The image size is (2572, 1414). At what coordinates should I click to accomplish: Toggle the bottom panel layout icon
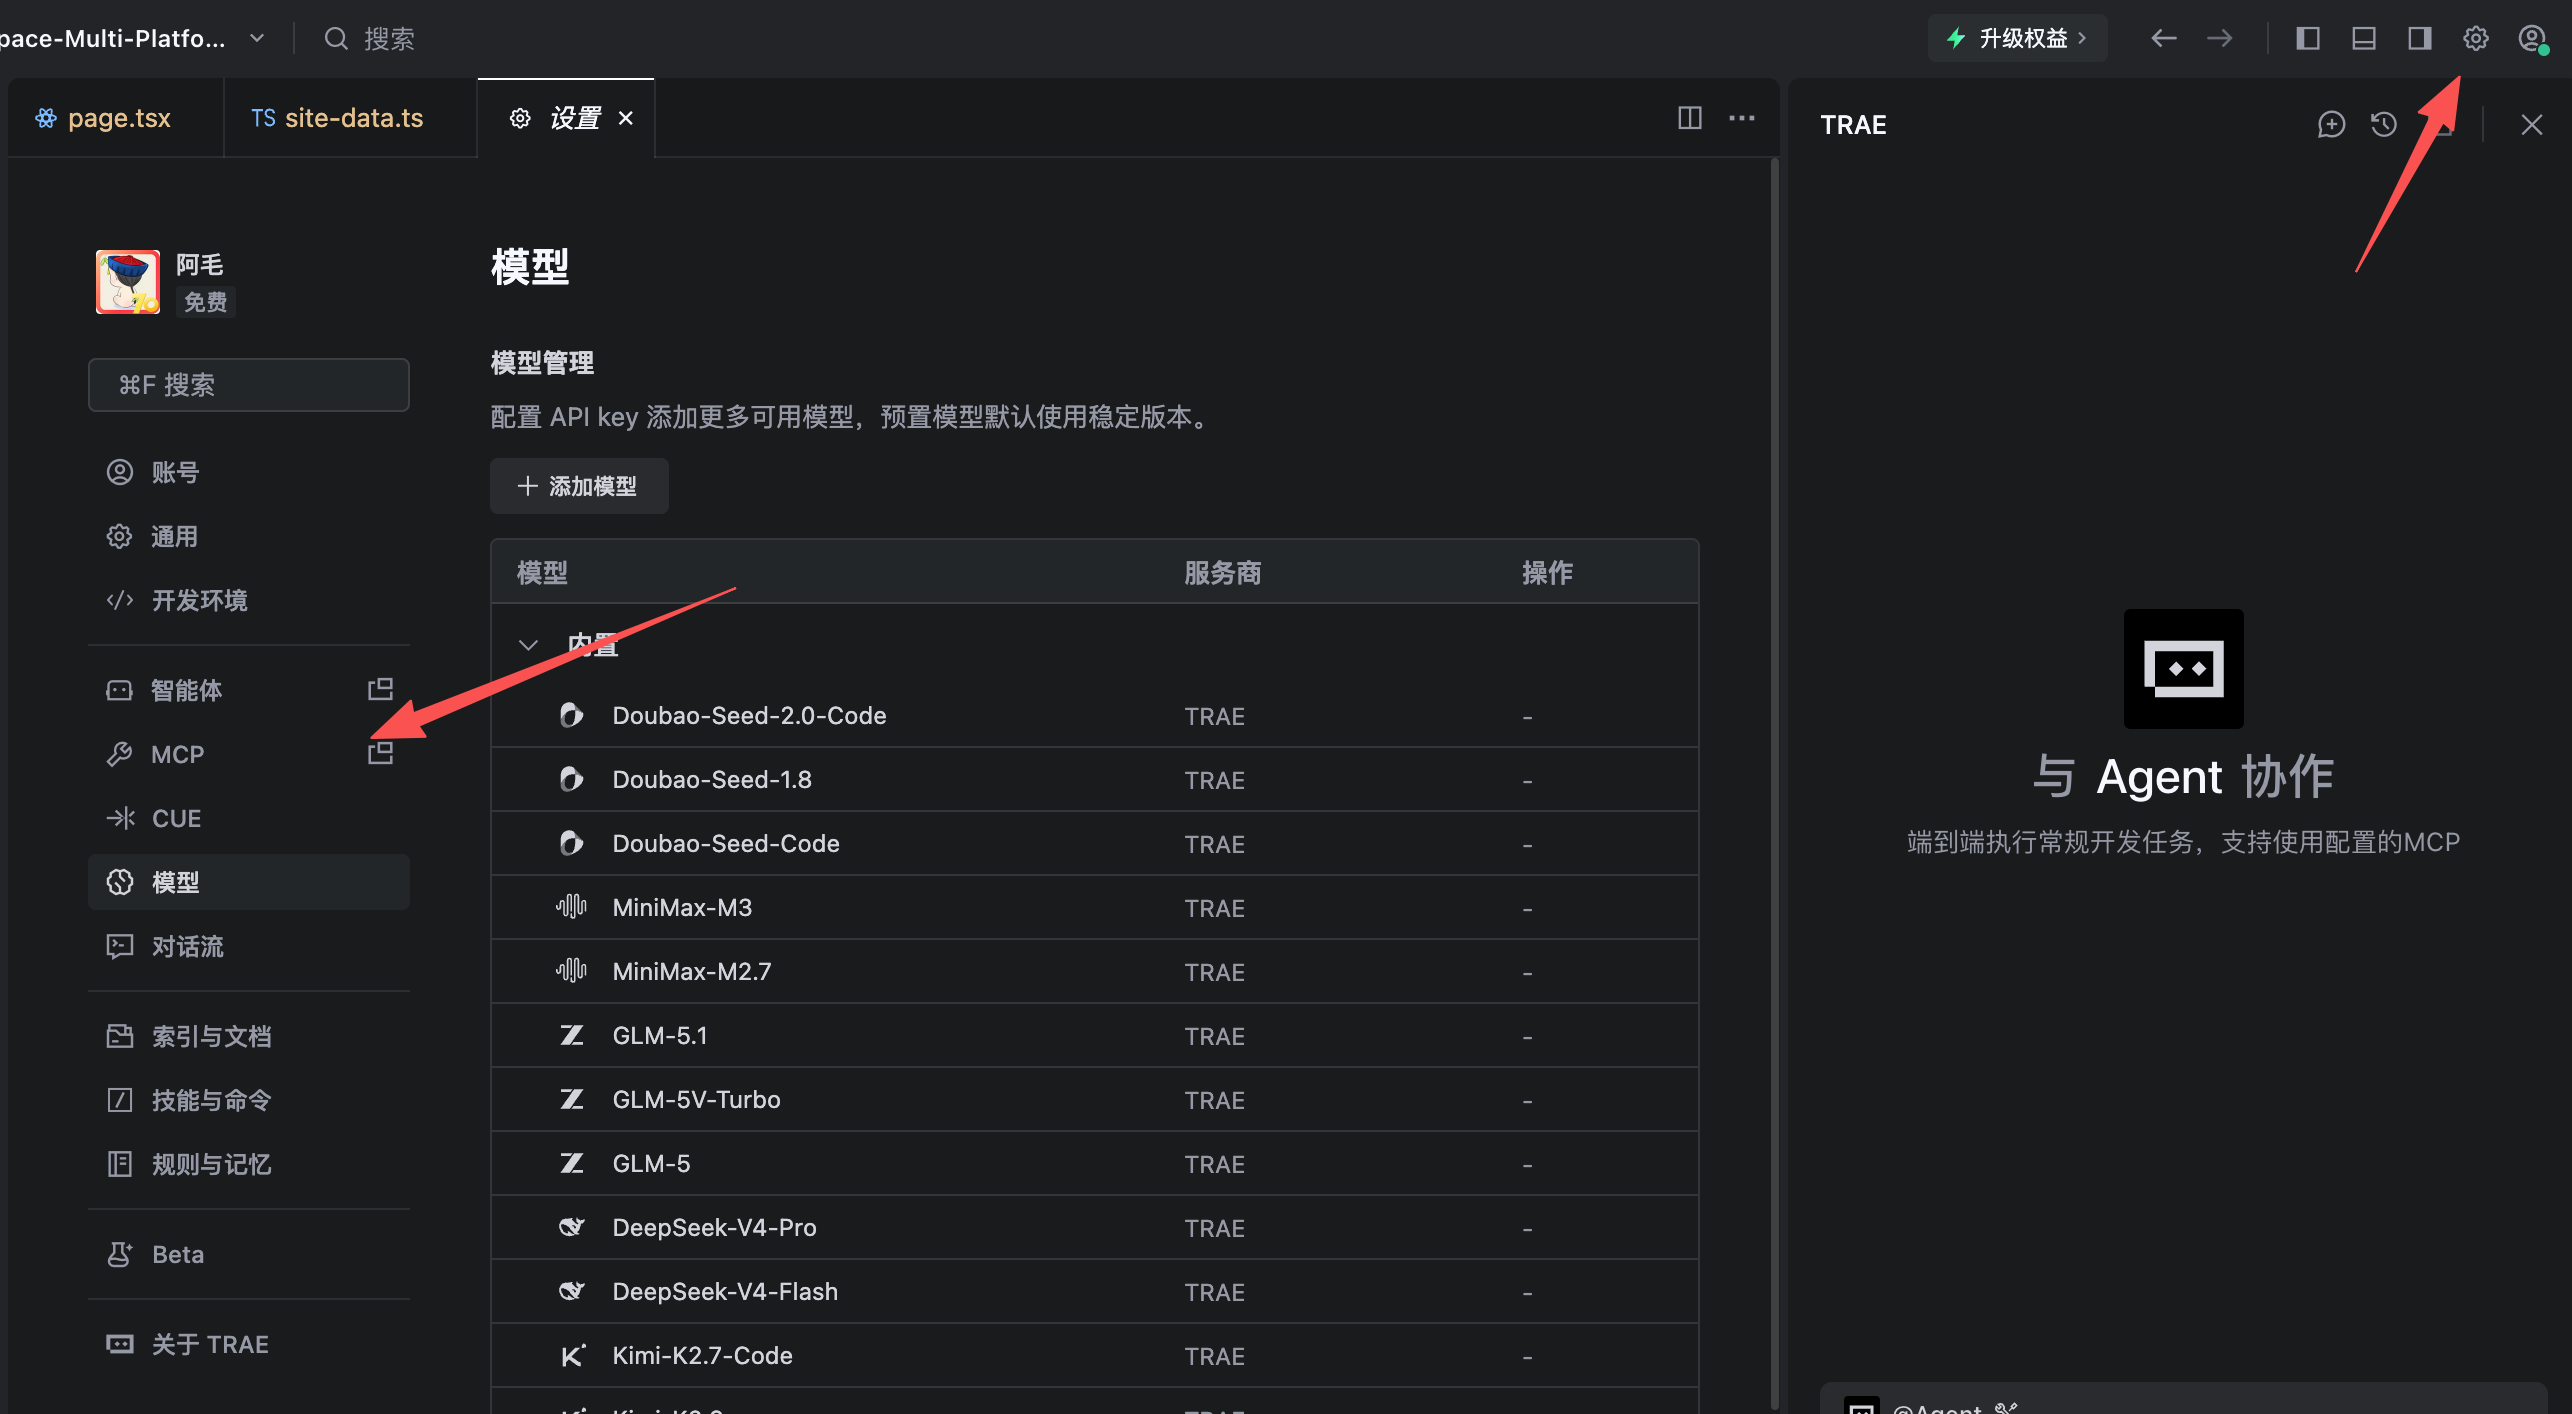click(2363, 39)
